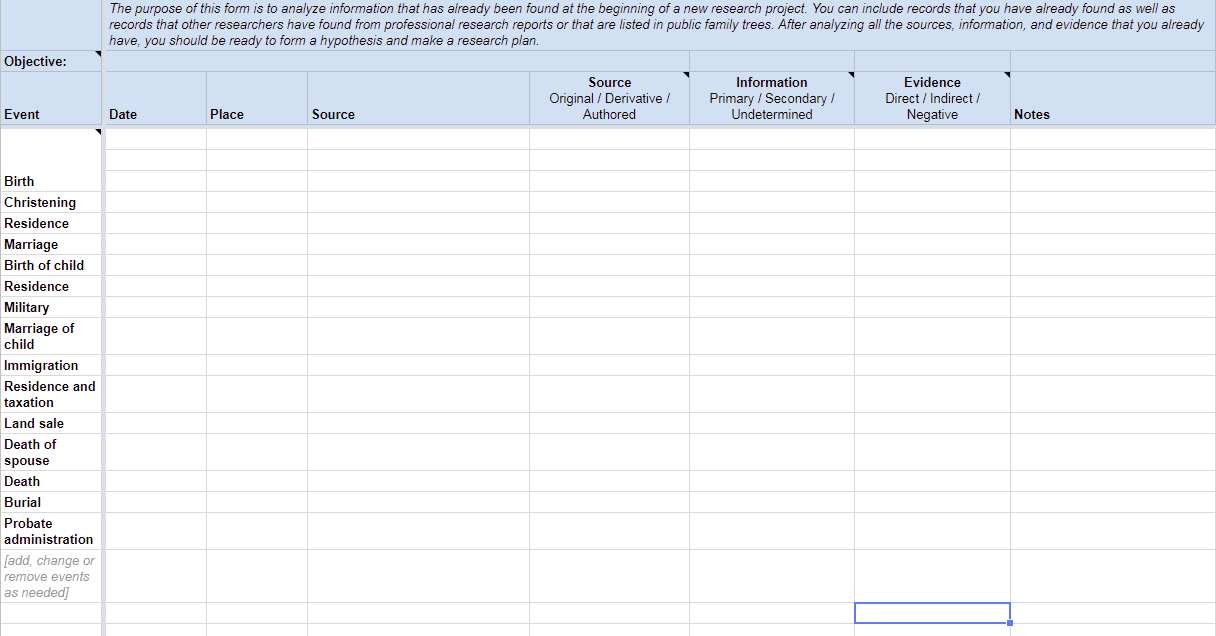Select the Birth of child label
This screenshot has width=1216, height=636.
pos(51,265)
